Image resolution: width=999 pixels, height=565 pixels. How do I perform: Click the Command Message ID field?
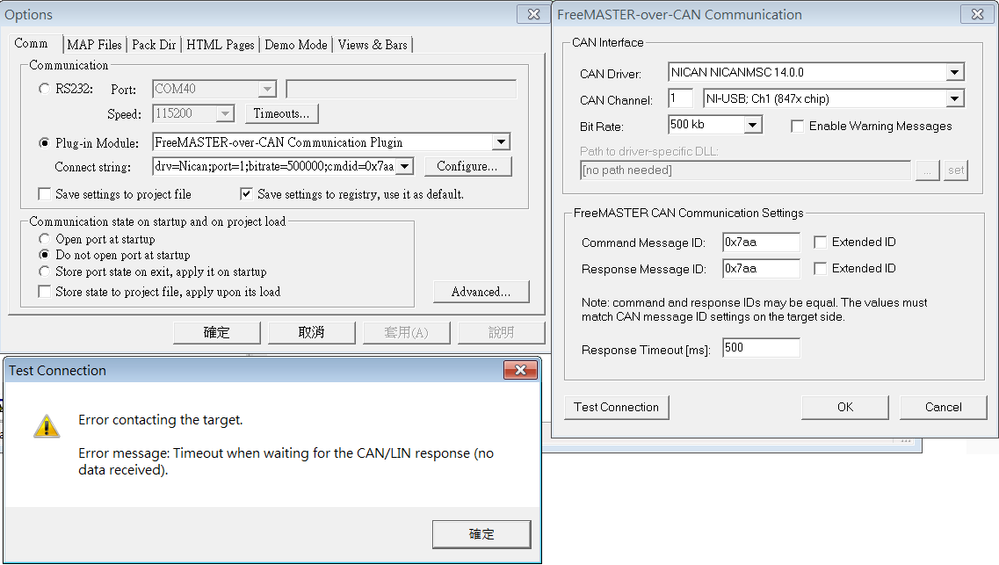pyautogui.click(x=760, y=242)
